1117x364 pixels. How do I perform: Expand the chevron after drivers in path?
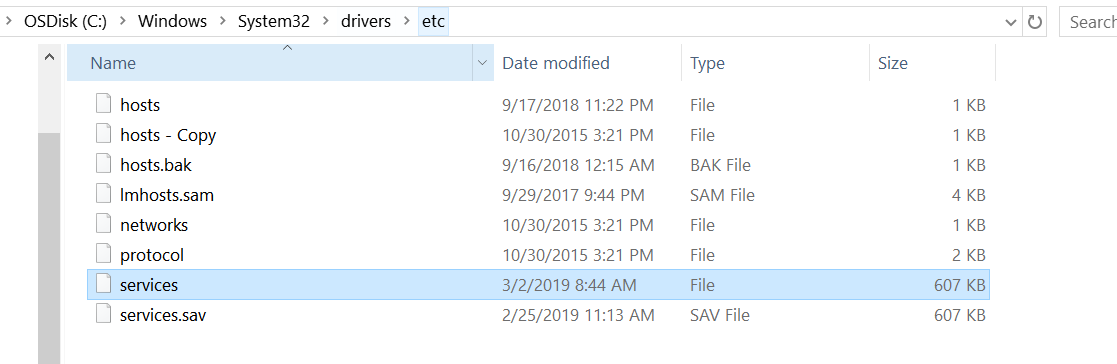click(407, 21)
